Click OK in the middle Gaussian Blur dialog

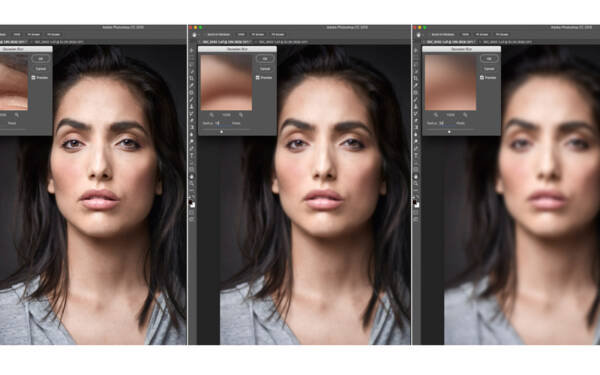tap(264, 59)
